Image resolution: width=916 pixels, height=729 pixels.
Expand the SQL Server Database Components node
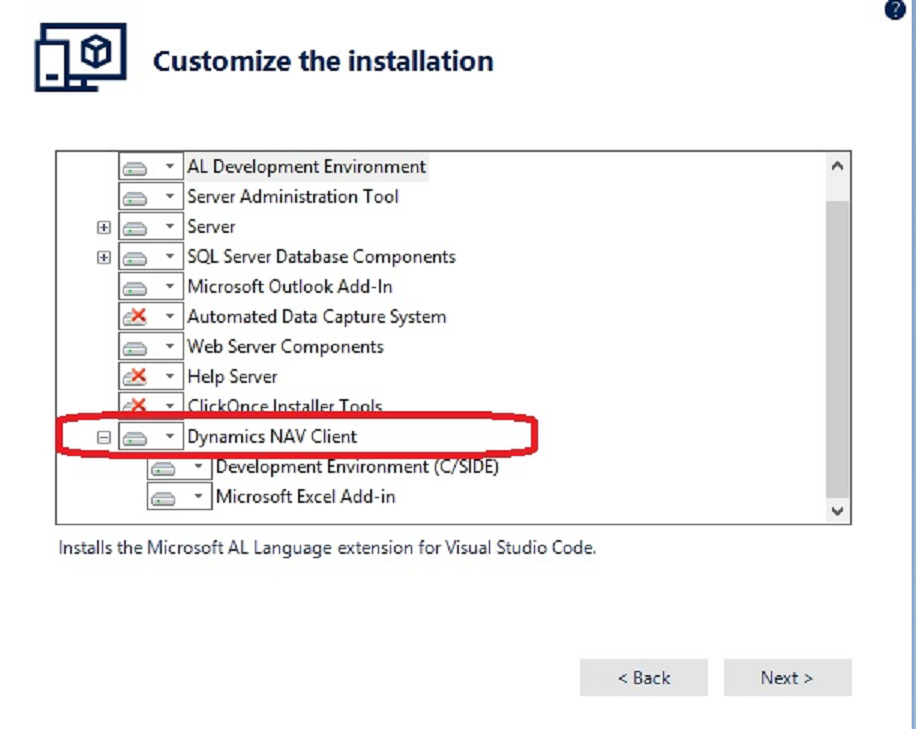(103, 257)
